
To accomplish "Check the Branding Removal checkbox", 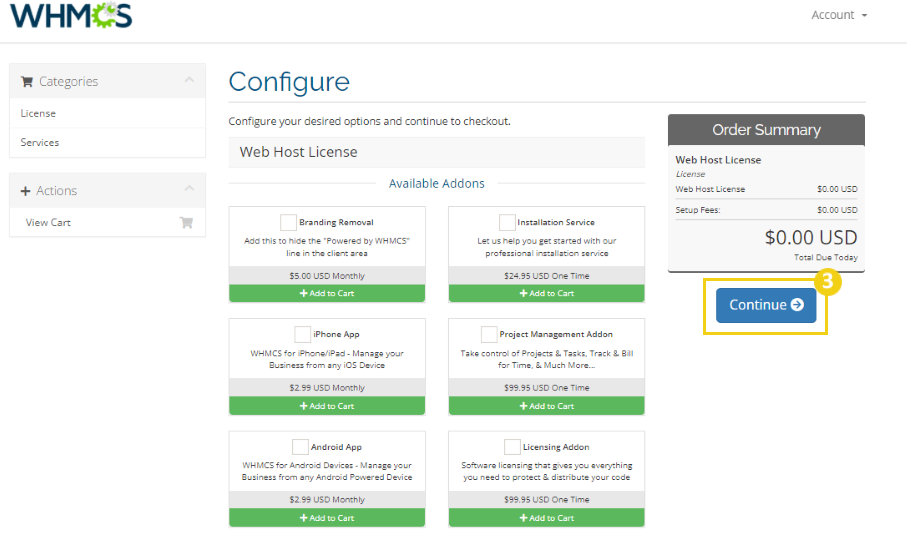I will [288, 222].
